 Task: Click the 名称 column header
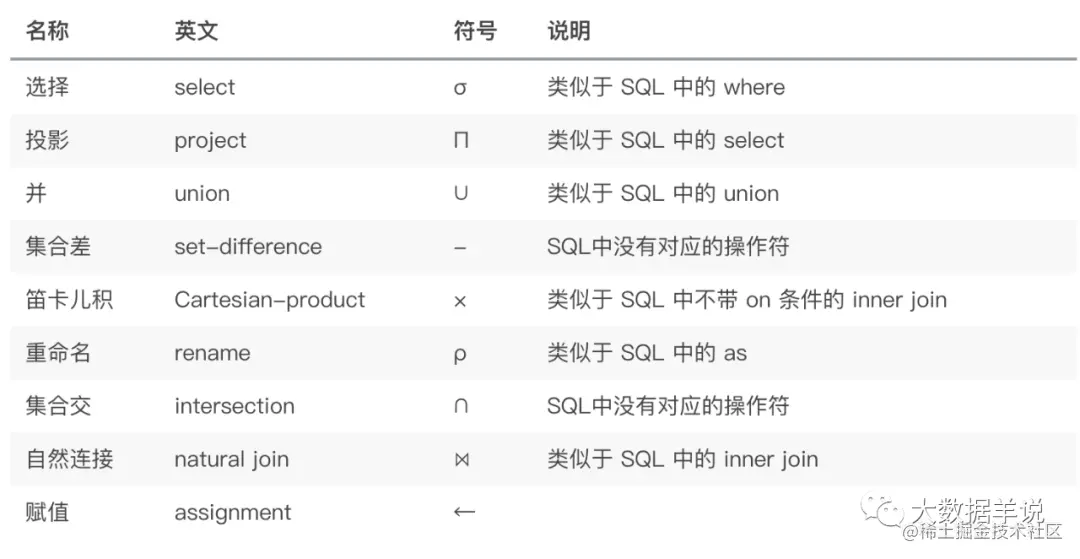click(x=47, y=31)
